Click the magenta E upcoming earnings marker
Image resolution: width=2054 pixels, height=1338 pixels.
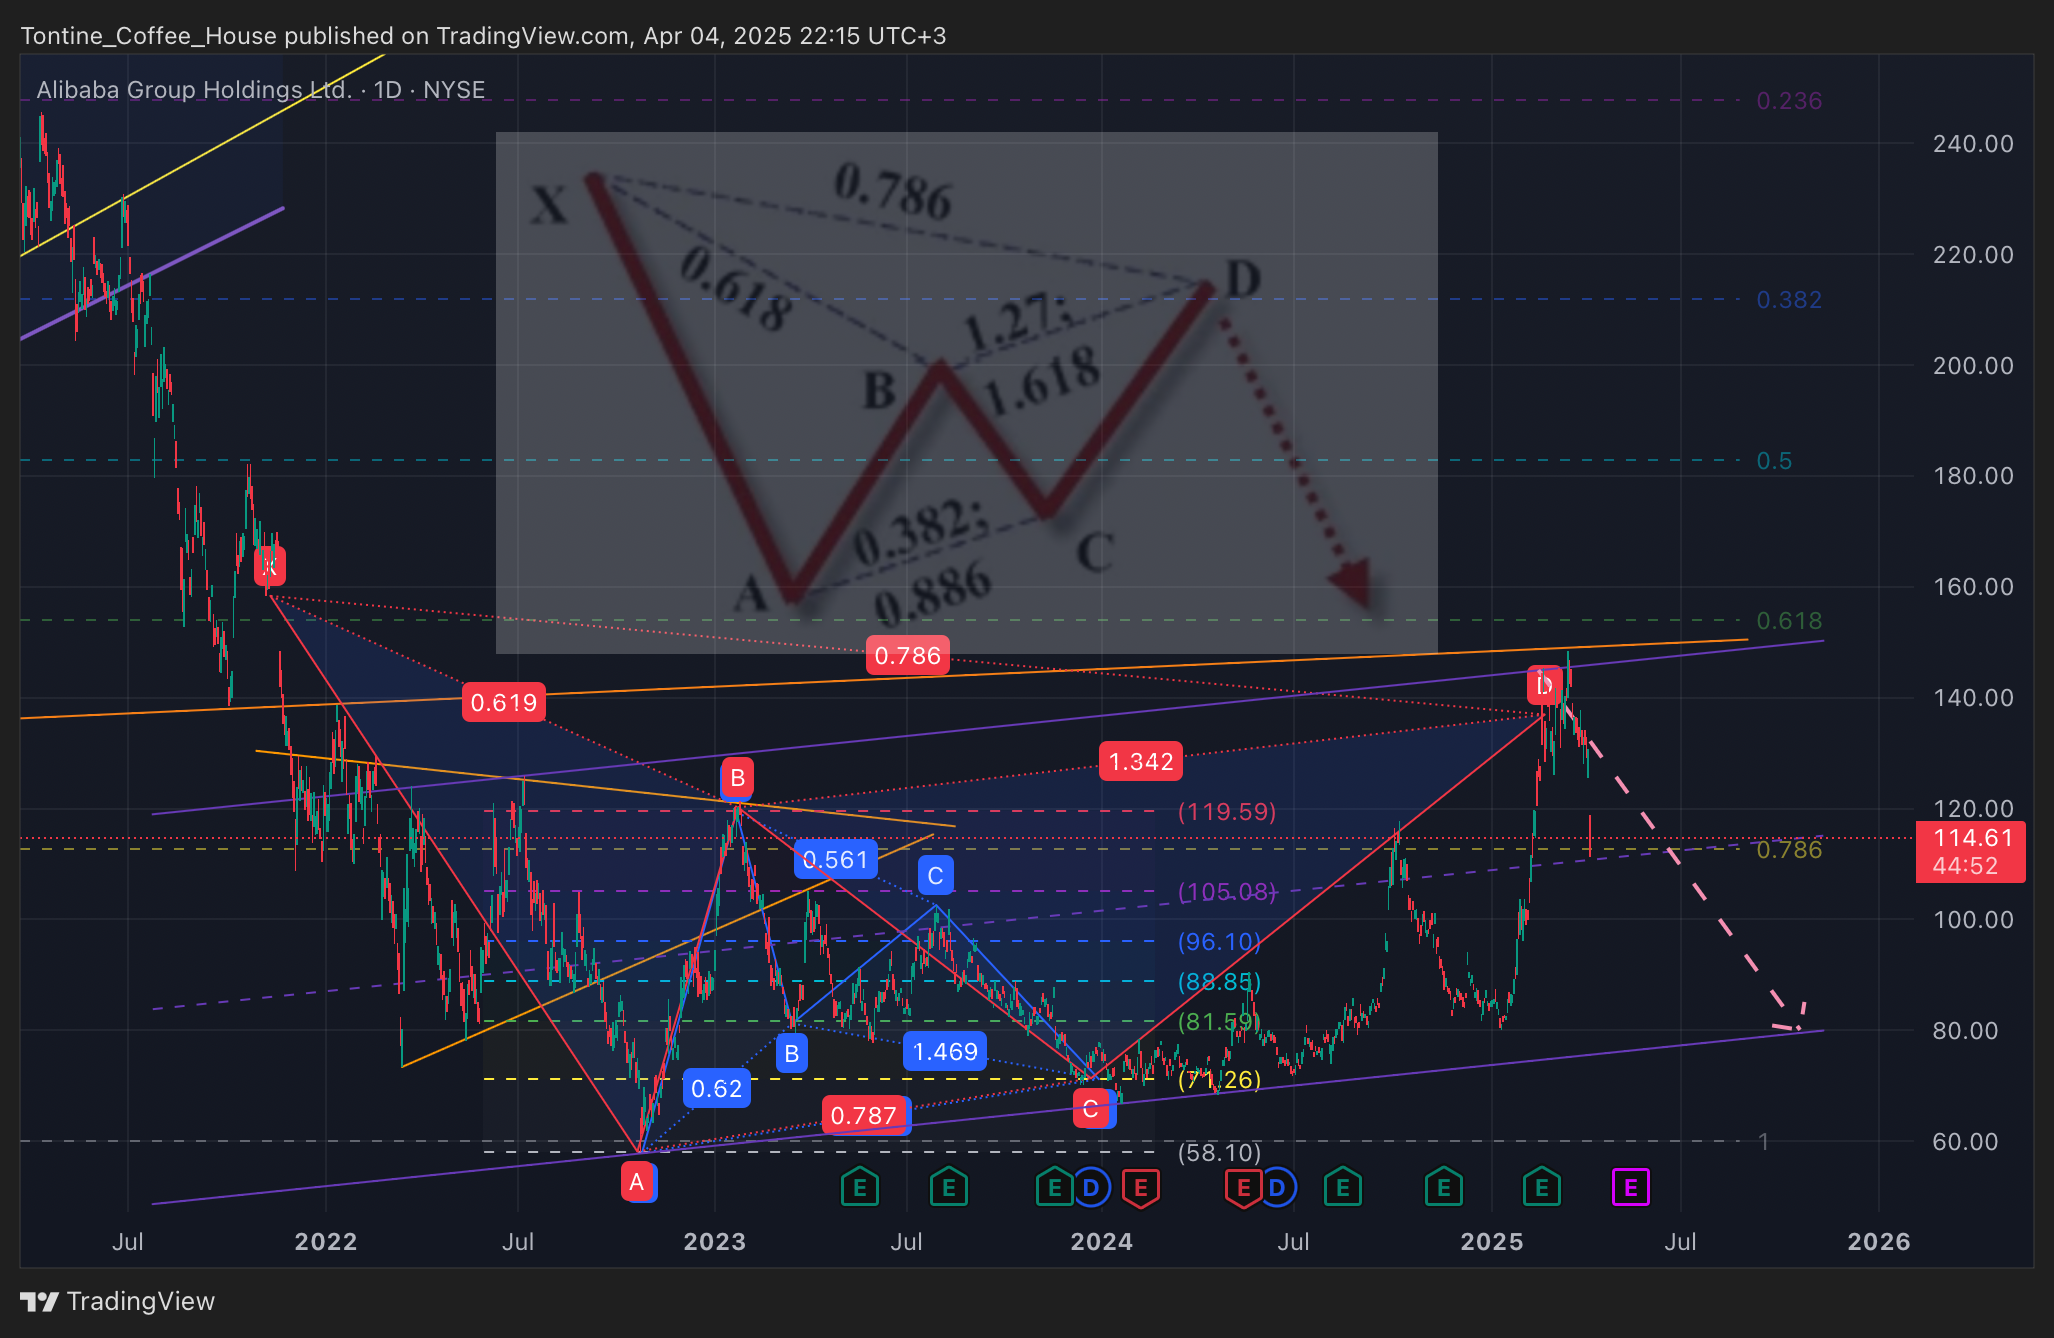coord(1630,1188)
